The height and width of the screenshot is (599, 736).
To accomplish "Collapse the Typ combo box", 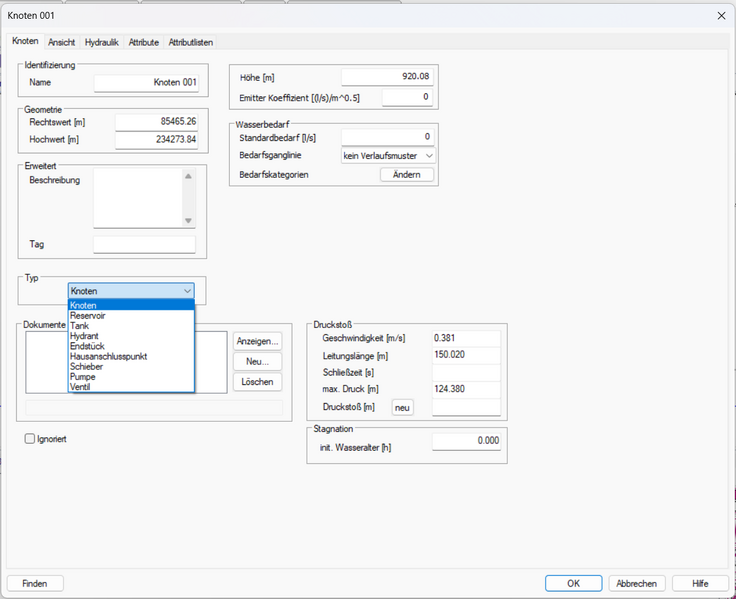I will pyautogui.click(x=131, y=291).
